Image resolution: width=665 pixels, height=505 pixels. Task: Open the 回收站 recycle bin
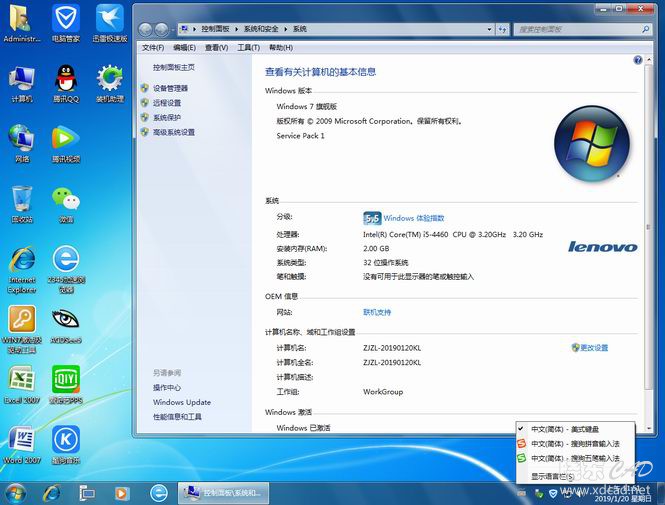[21, 204]
